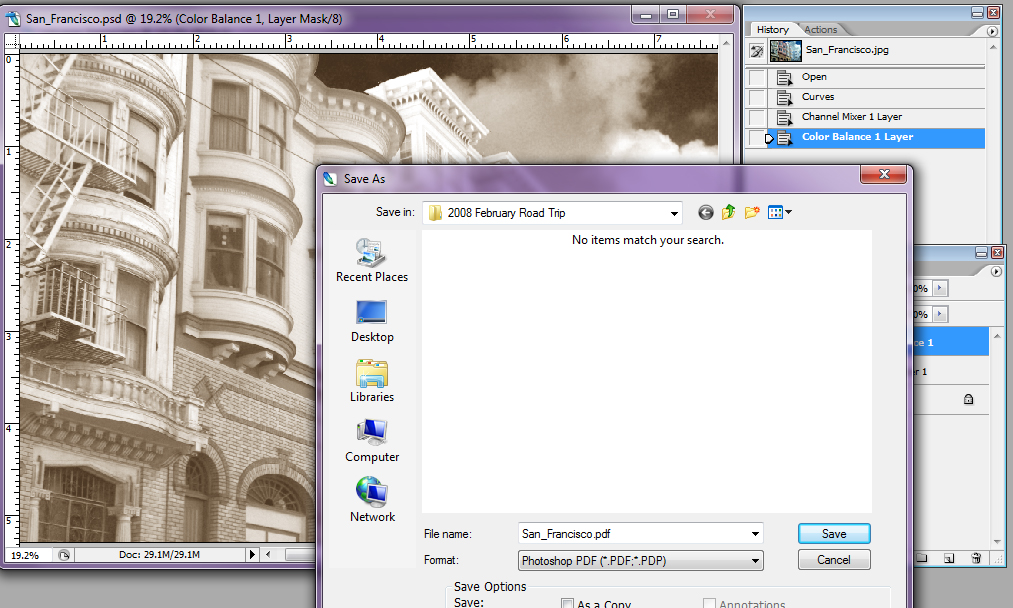Create a new folder in Save As dialog
Viewport: 1013px width, 608px height.
click(x=751, y=212)
